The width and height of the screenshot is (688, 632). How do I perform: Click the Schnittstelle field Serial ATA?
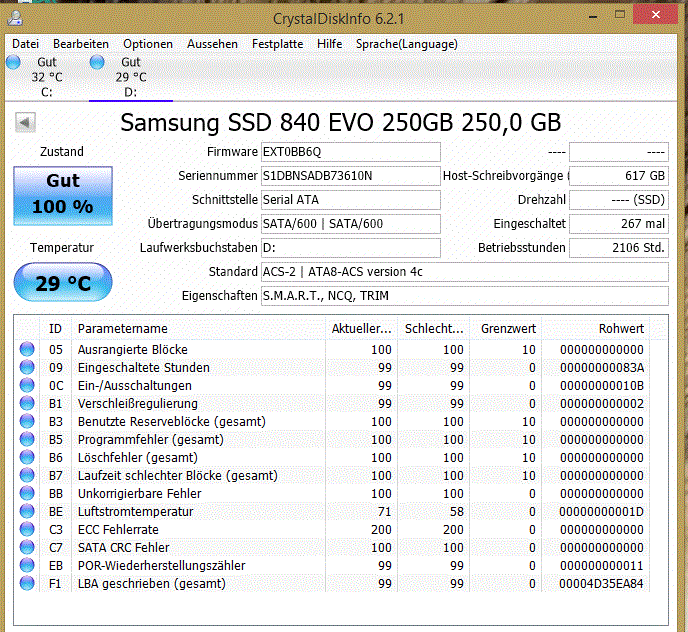point(351,200)
